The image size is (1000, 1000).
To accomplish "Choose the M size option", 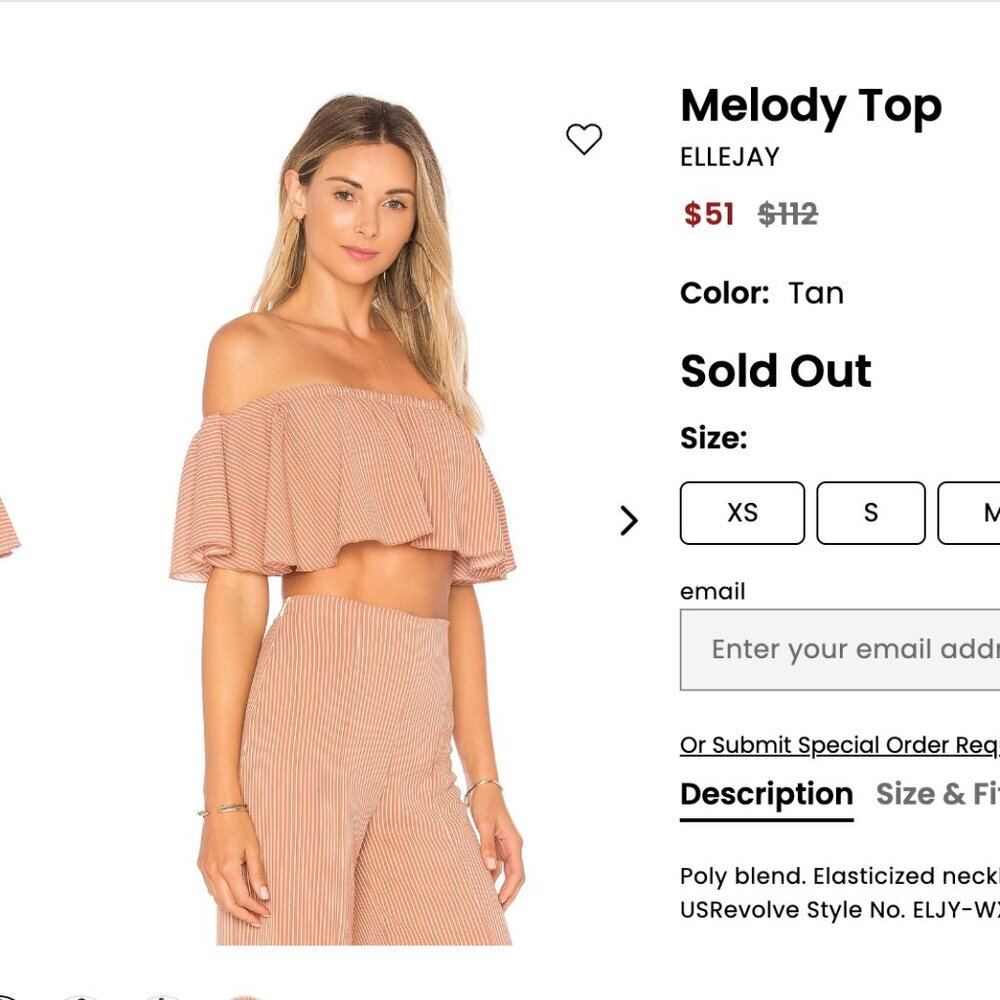I will [985, 513].
